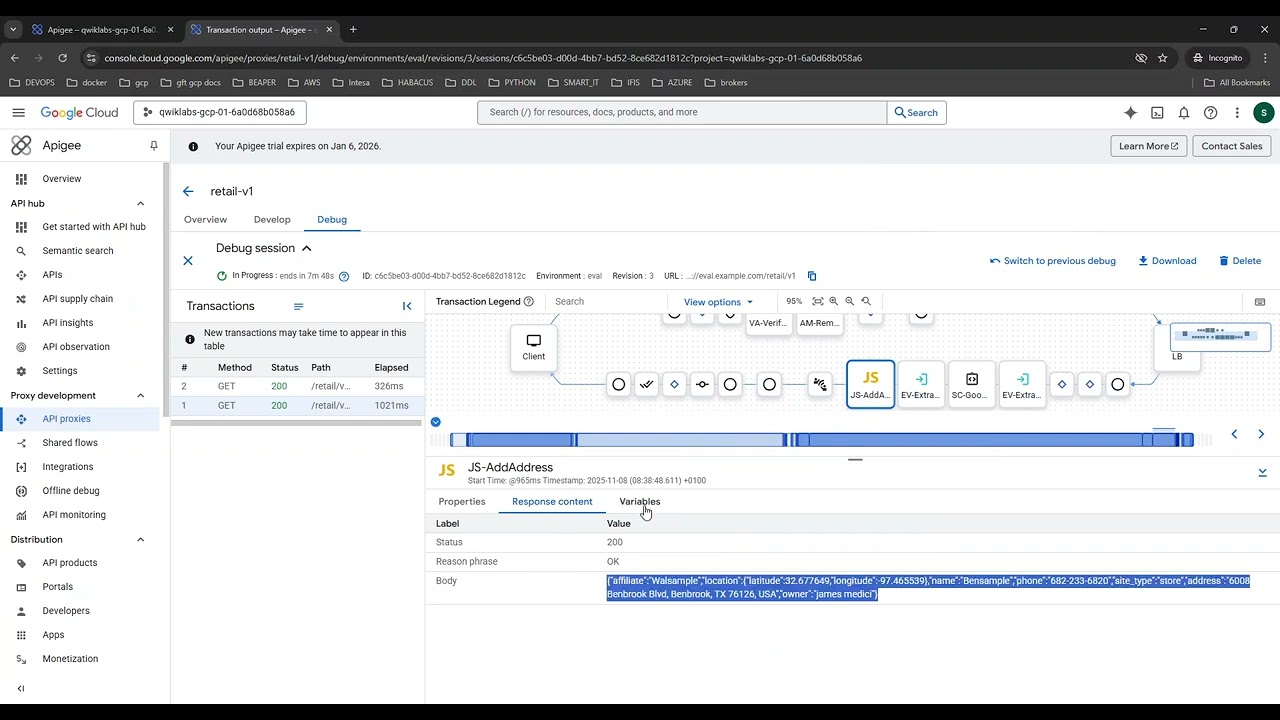The height and width of the screenshot is (720, 1280).
Task: Fit the flow diagram to screen
Action: (818, 301)
